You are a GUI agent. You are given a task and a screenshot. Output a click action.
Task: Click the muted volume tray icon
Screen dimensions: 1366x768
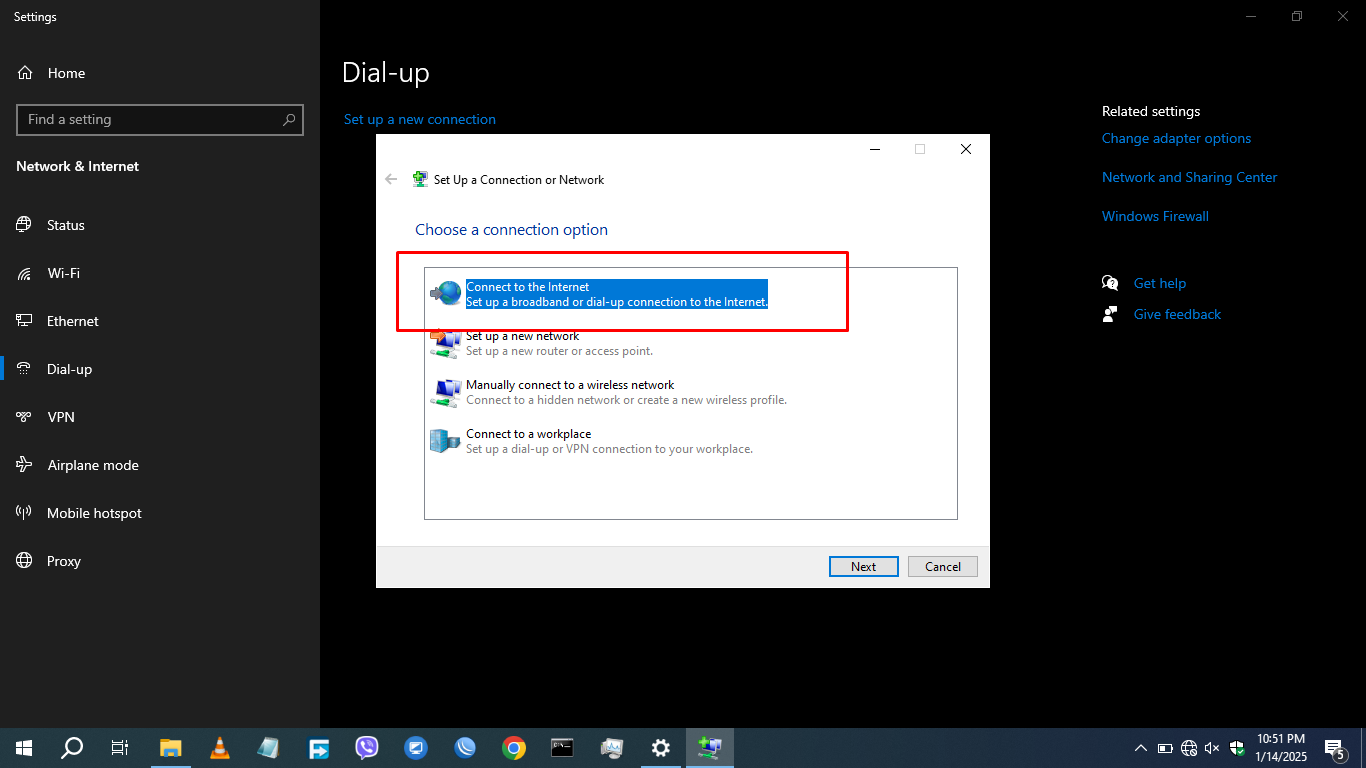point(1213,748)
